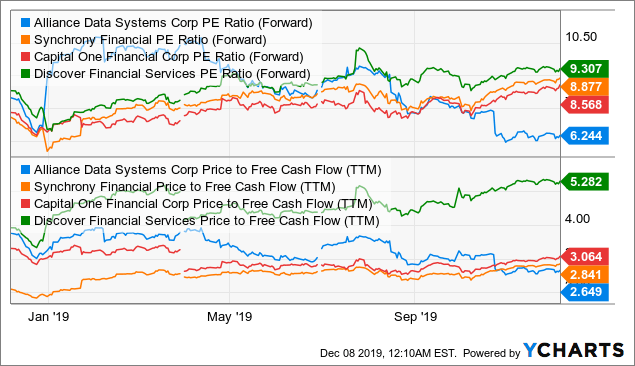Viewport: 635px width, 366px height.
Task: Select the green 9.307 value flag
Action: coord(585,69)
